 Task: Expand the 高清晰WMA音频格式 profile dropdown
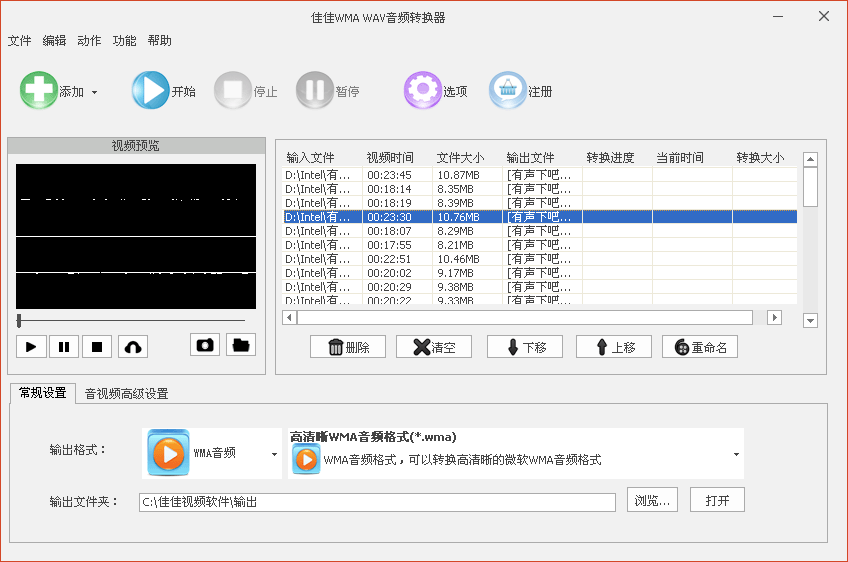pos(736,454)
